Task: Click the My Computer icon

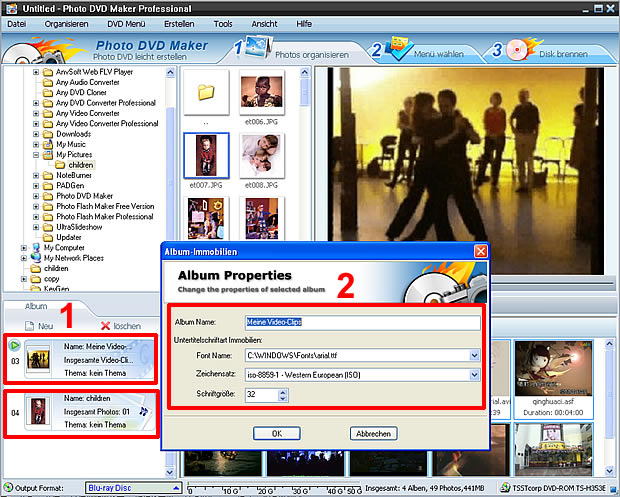Action: [36, 248]
